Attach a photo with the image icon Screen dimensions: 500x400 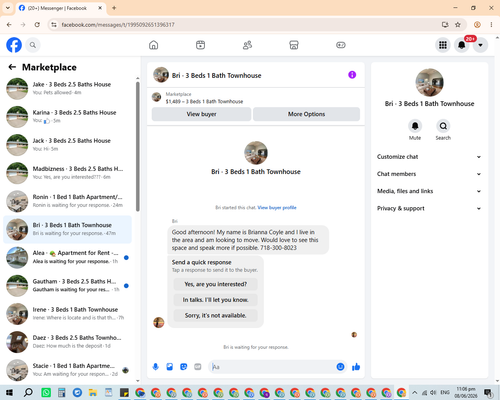[x=170, y=367]
